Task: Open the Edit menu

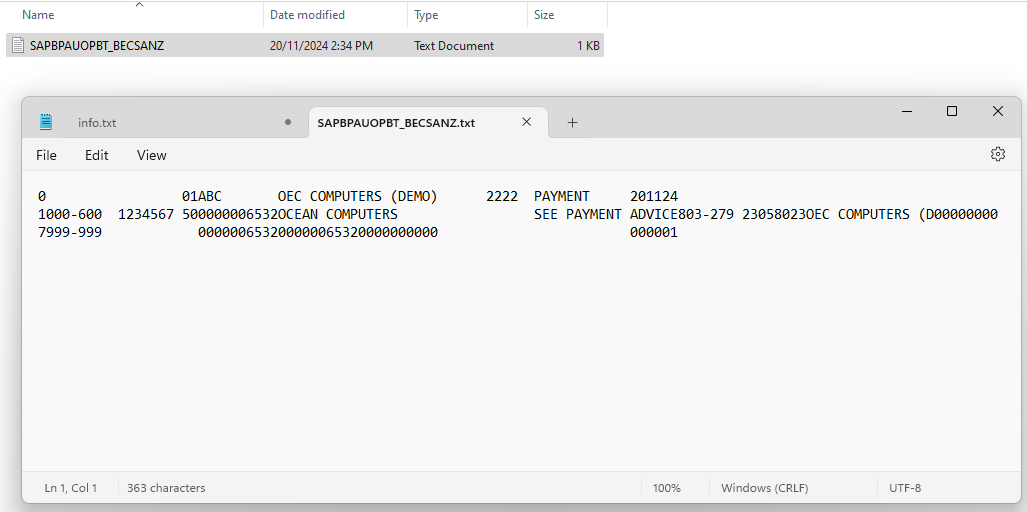Action: [x=97, y=155]
